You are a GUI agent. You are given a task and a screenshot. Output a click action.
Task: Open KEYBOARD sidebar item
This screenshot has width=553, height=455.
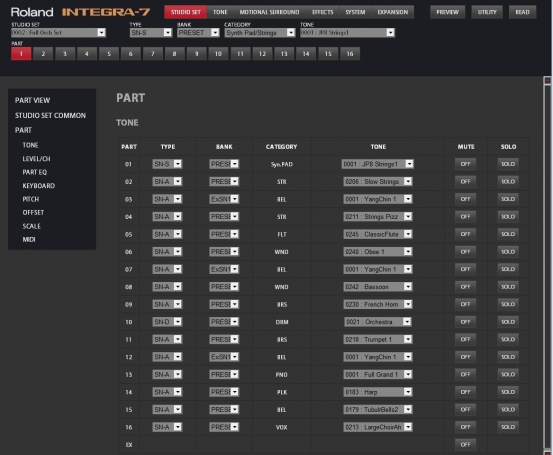pos(39,186)
